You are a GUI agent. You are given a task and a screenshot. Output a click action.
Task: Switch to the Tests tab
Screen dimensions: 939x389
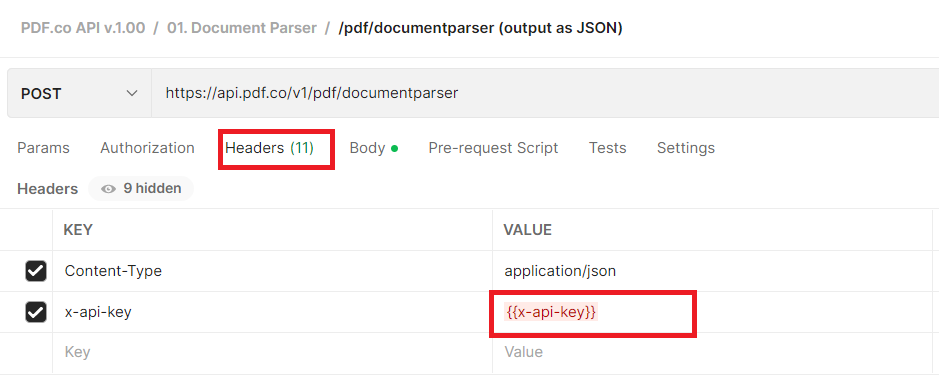[607, 148]
